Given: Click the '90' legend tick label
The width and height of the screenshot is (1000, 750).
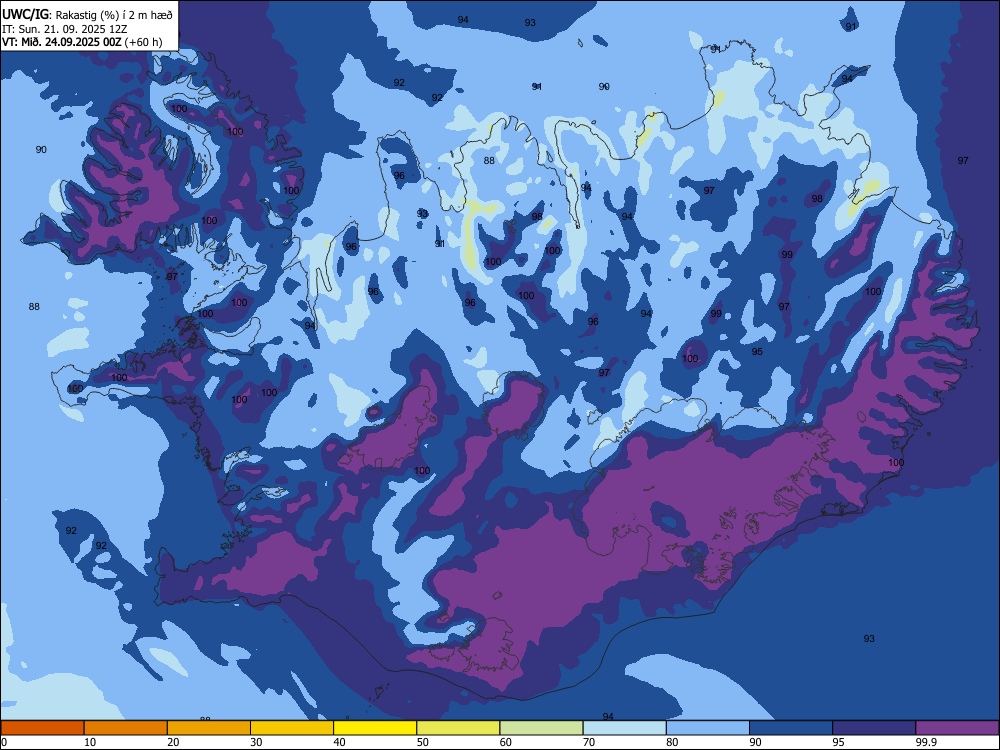Looking at the screenshot, I should point(755,742).
